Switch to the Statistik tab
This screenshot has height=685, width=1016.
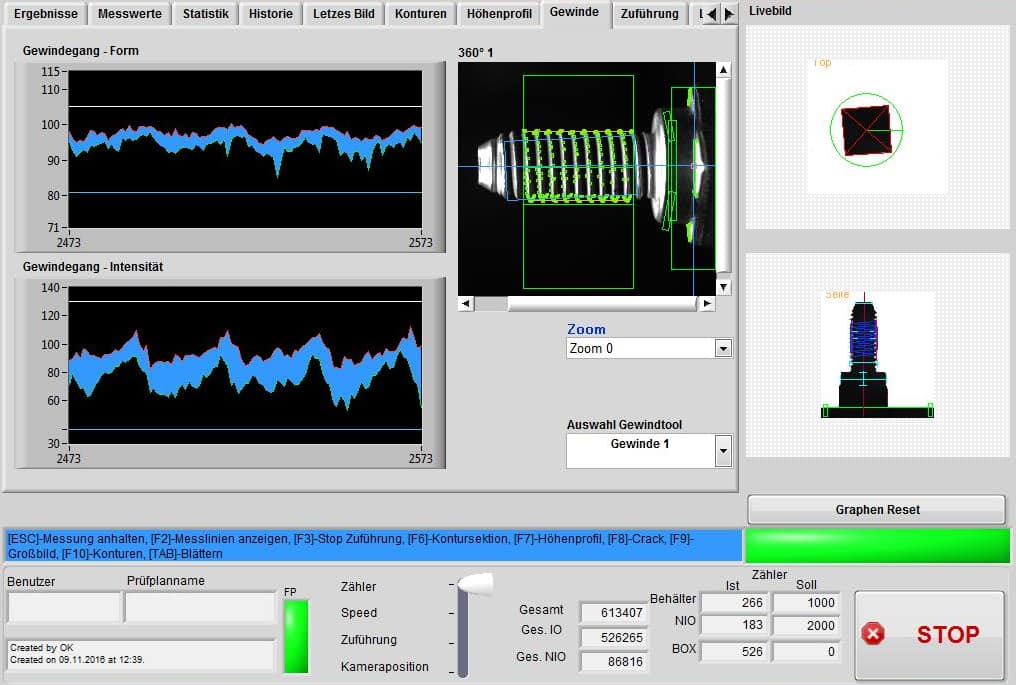[207, 14]
